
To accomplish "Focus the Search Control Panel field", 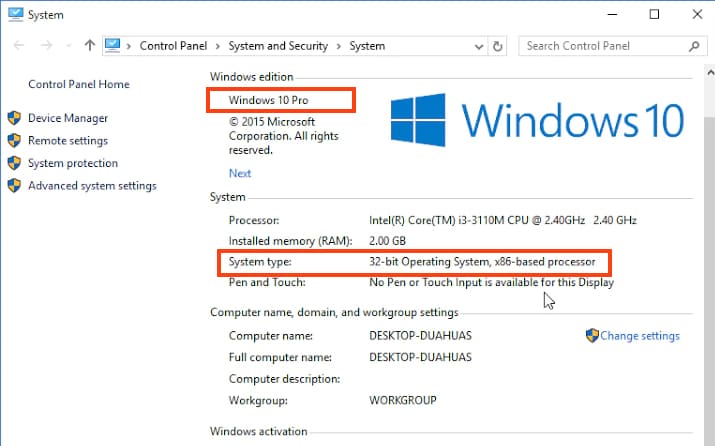I will coord(600,45).
